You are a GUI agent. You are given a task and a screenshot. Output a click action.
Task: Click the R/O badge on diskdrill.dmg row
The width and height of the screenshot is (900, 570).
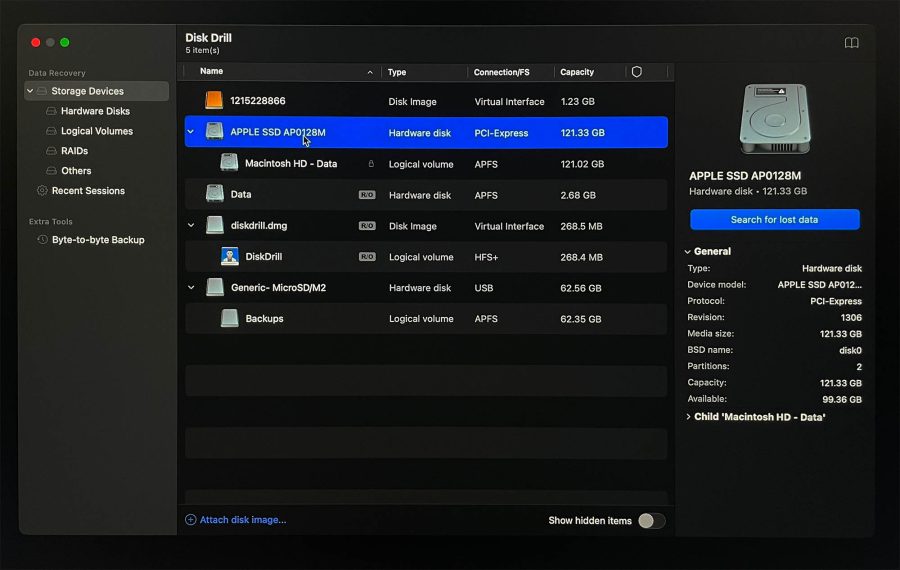pyautogui.click(x=367, y=226)
